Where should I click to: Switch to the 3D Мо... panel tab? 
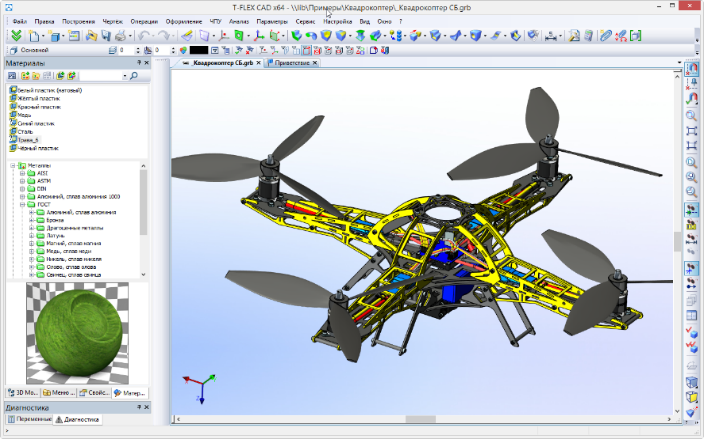click(x=23, y=393)
